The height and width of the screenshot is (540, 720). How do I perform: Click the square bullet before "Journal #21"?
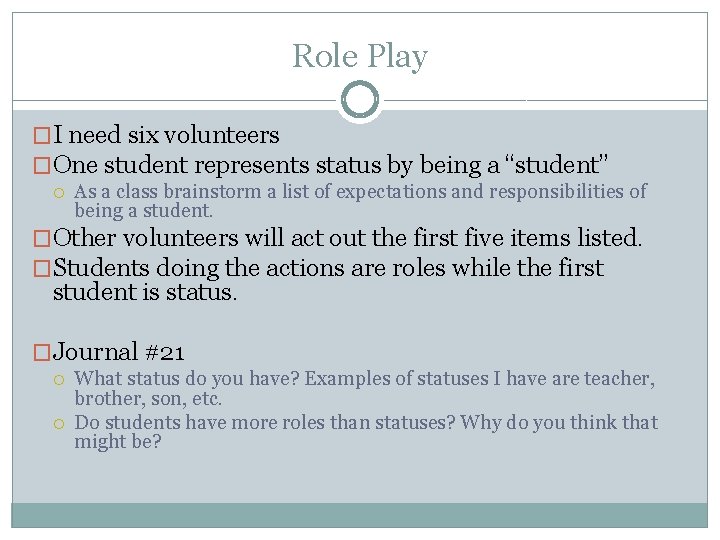tap(42, 352)
